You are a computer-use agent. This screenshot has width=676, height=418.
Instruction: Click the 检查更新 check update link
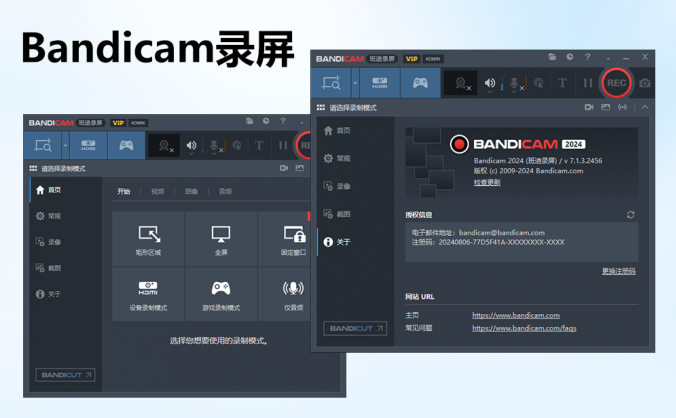(x=487, y=182)
